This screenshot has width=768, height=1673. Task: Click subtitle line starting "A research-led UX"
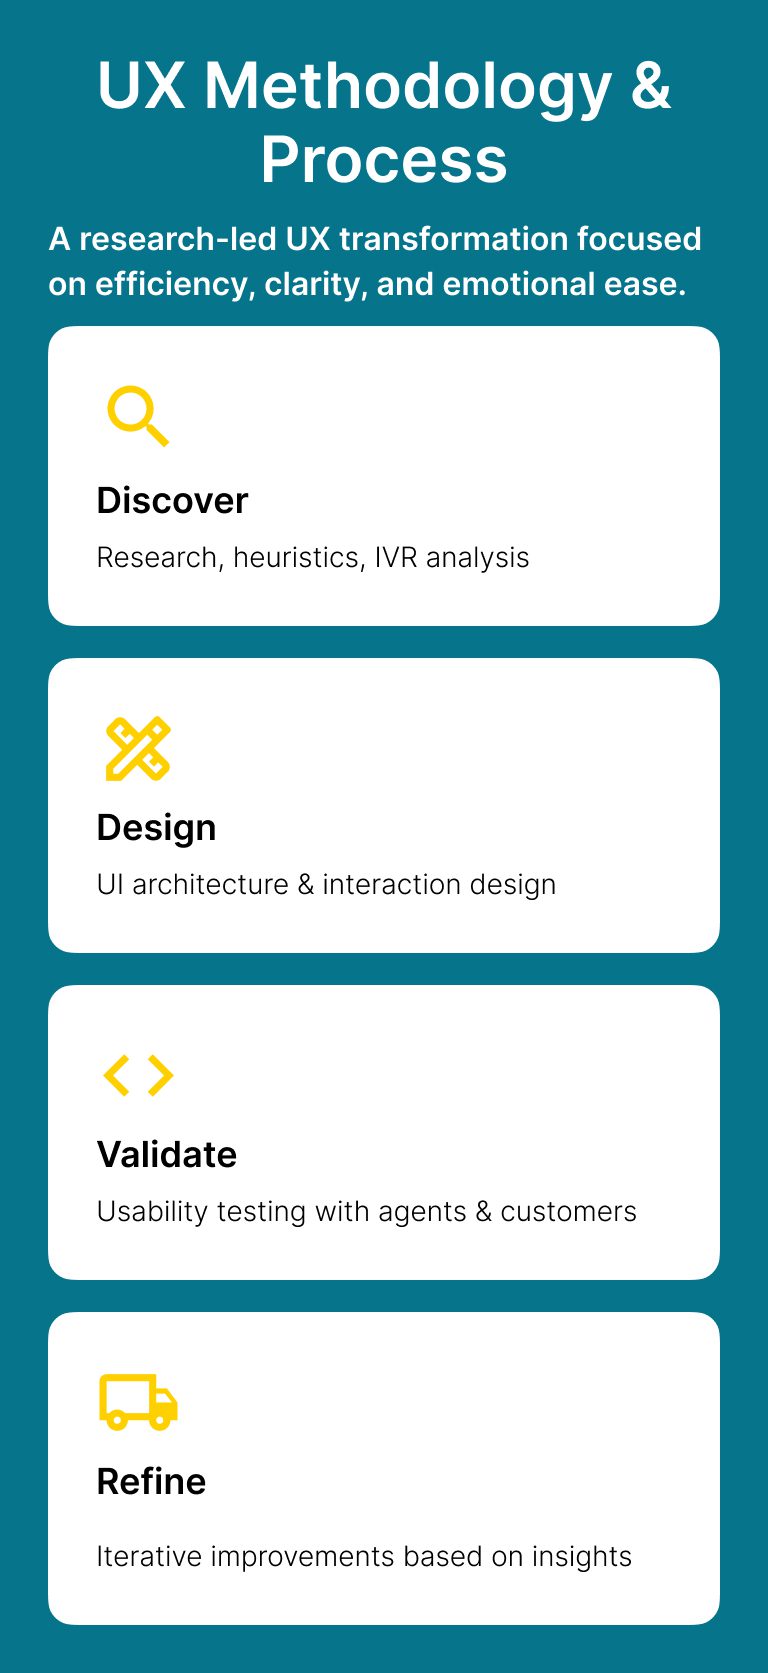point(375,240)
